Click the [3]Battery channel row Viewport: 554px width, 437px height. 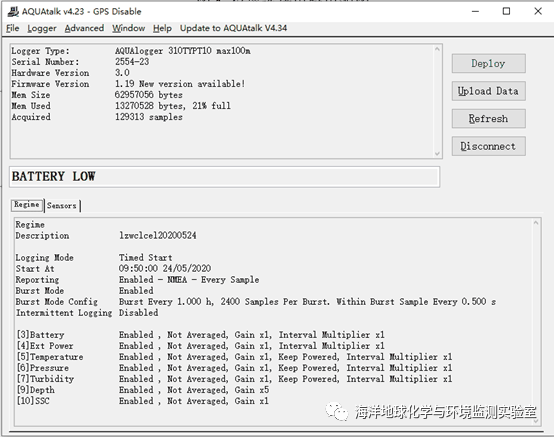[x=200, y=335]
